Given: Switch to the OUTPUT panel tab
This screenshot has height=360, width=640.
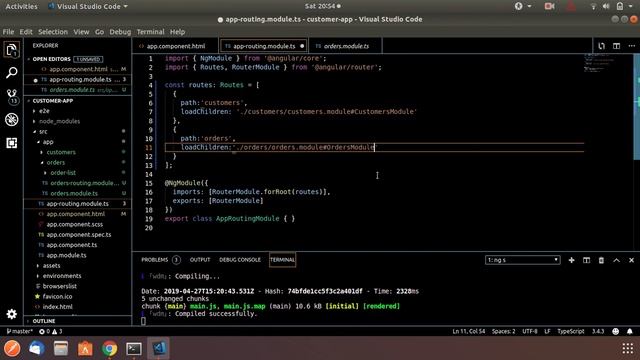Looking at the screenshot, I should coord(200,260).
